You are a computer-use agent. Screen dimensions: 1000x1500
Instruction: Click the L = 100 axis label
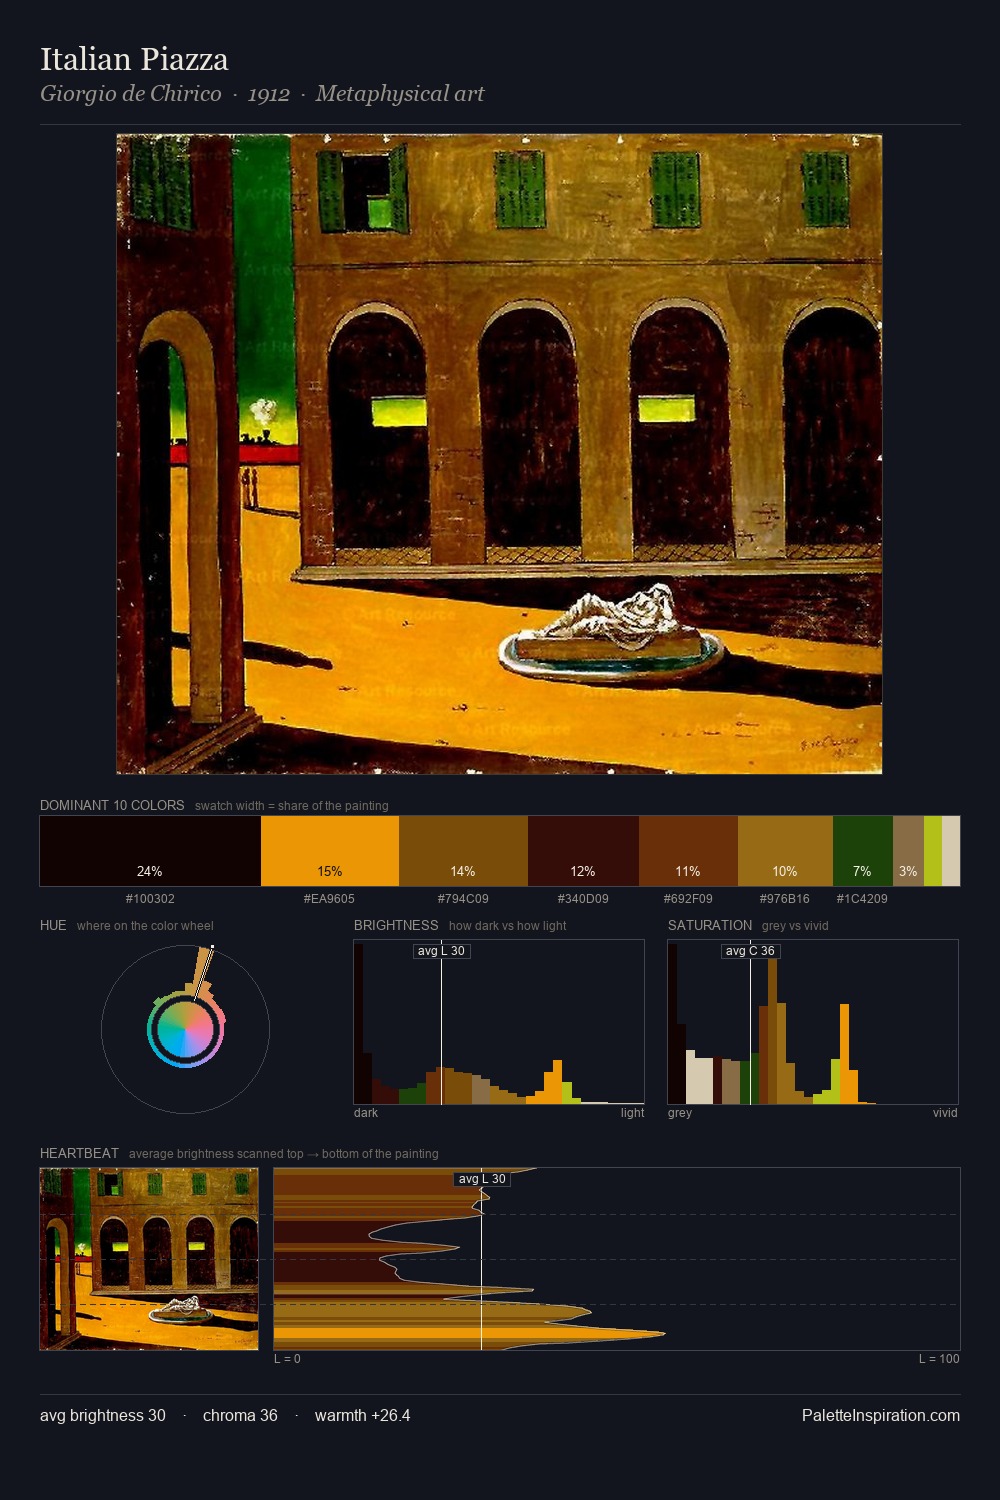click(939, 1359)
